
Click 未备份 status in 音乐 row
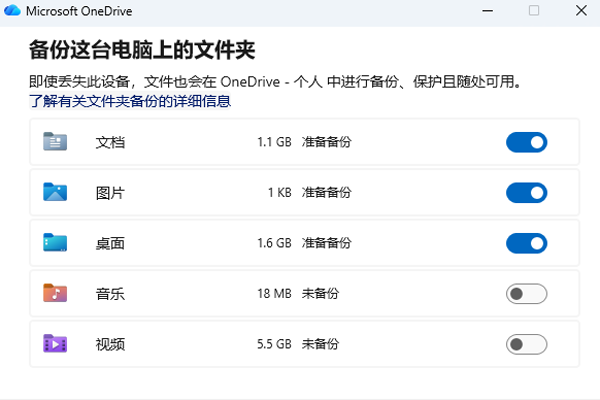pyautogui.click(x=320, y=294)
